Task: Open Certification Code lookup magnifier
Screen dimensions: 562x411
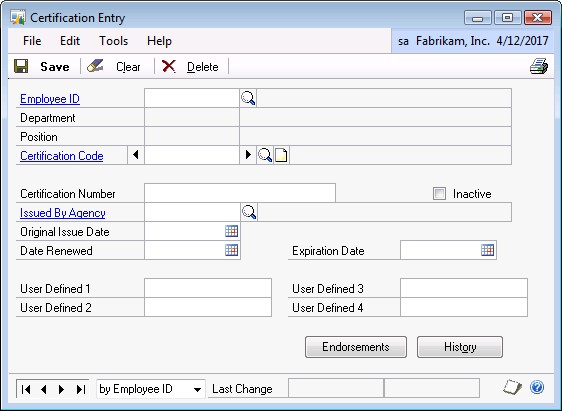Action: click(265, 155)
